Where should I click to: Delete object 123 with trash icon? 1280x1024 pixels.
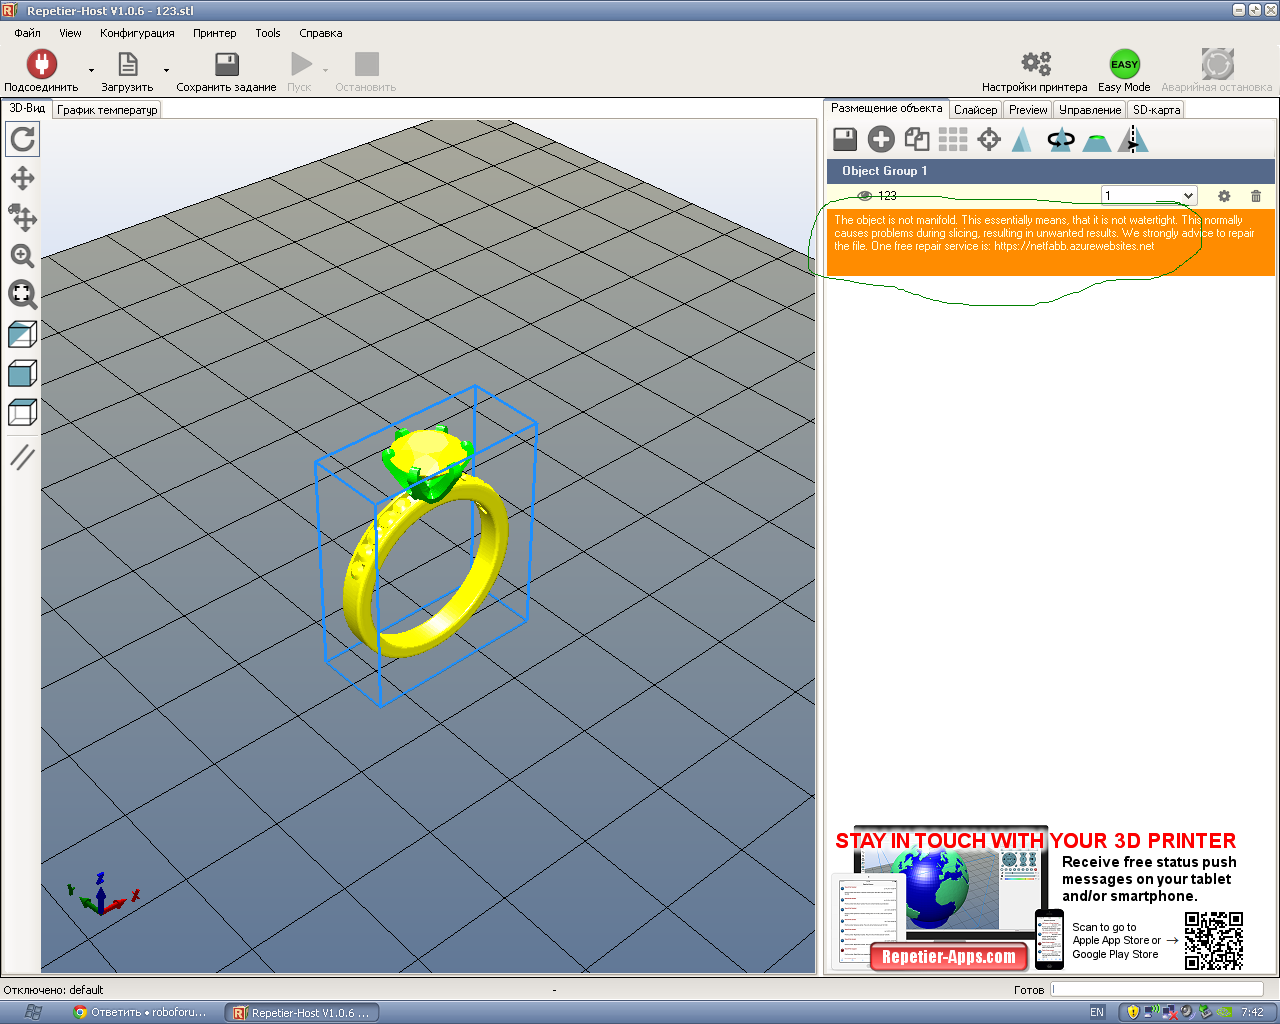coord(1256,196)
